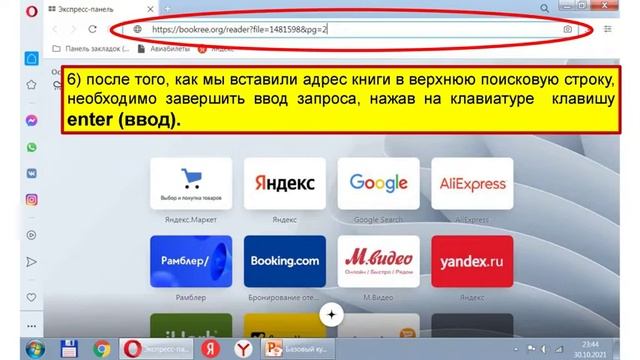The height and width of the screenshot is (360, 640).
Task: Select the Экспресс-панель tab
Action: click(101, 9)
